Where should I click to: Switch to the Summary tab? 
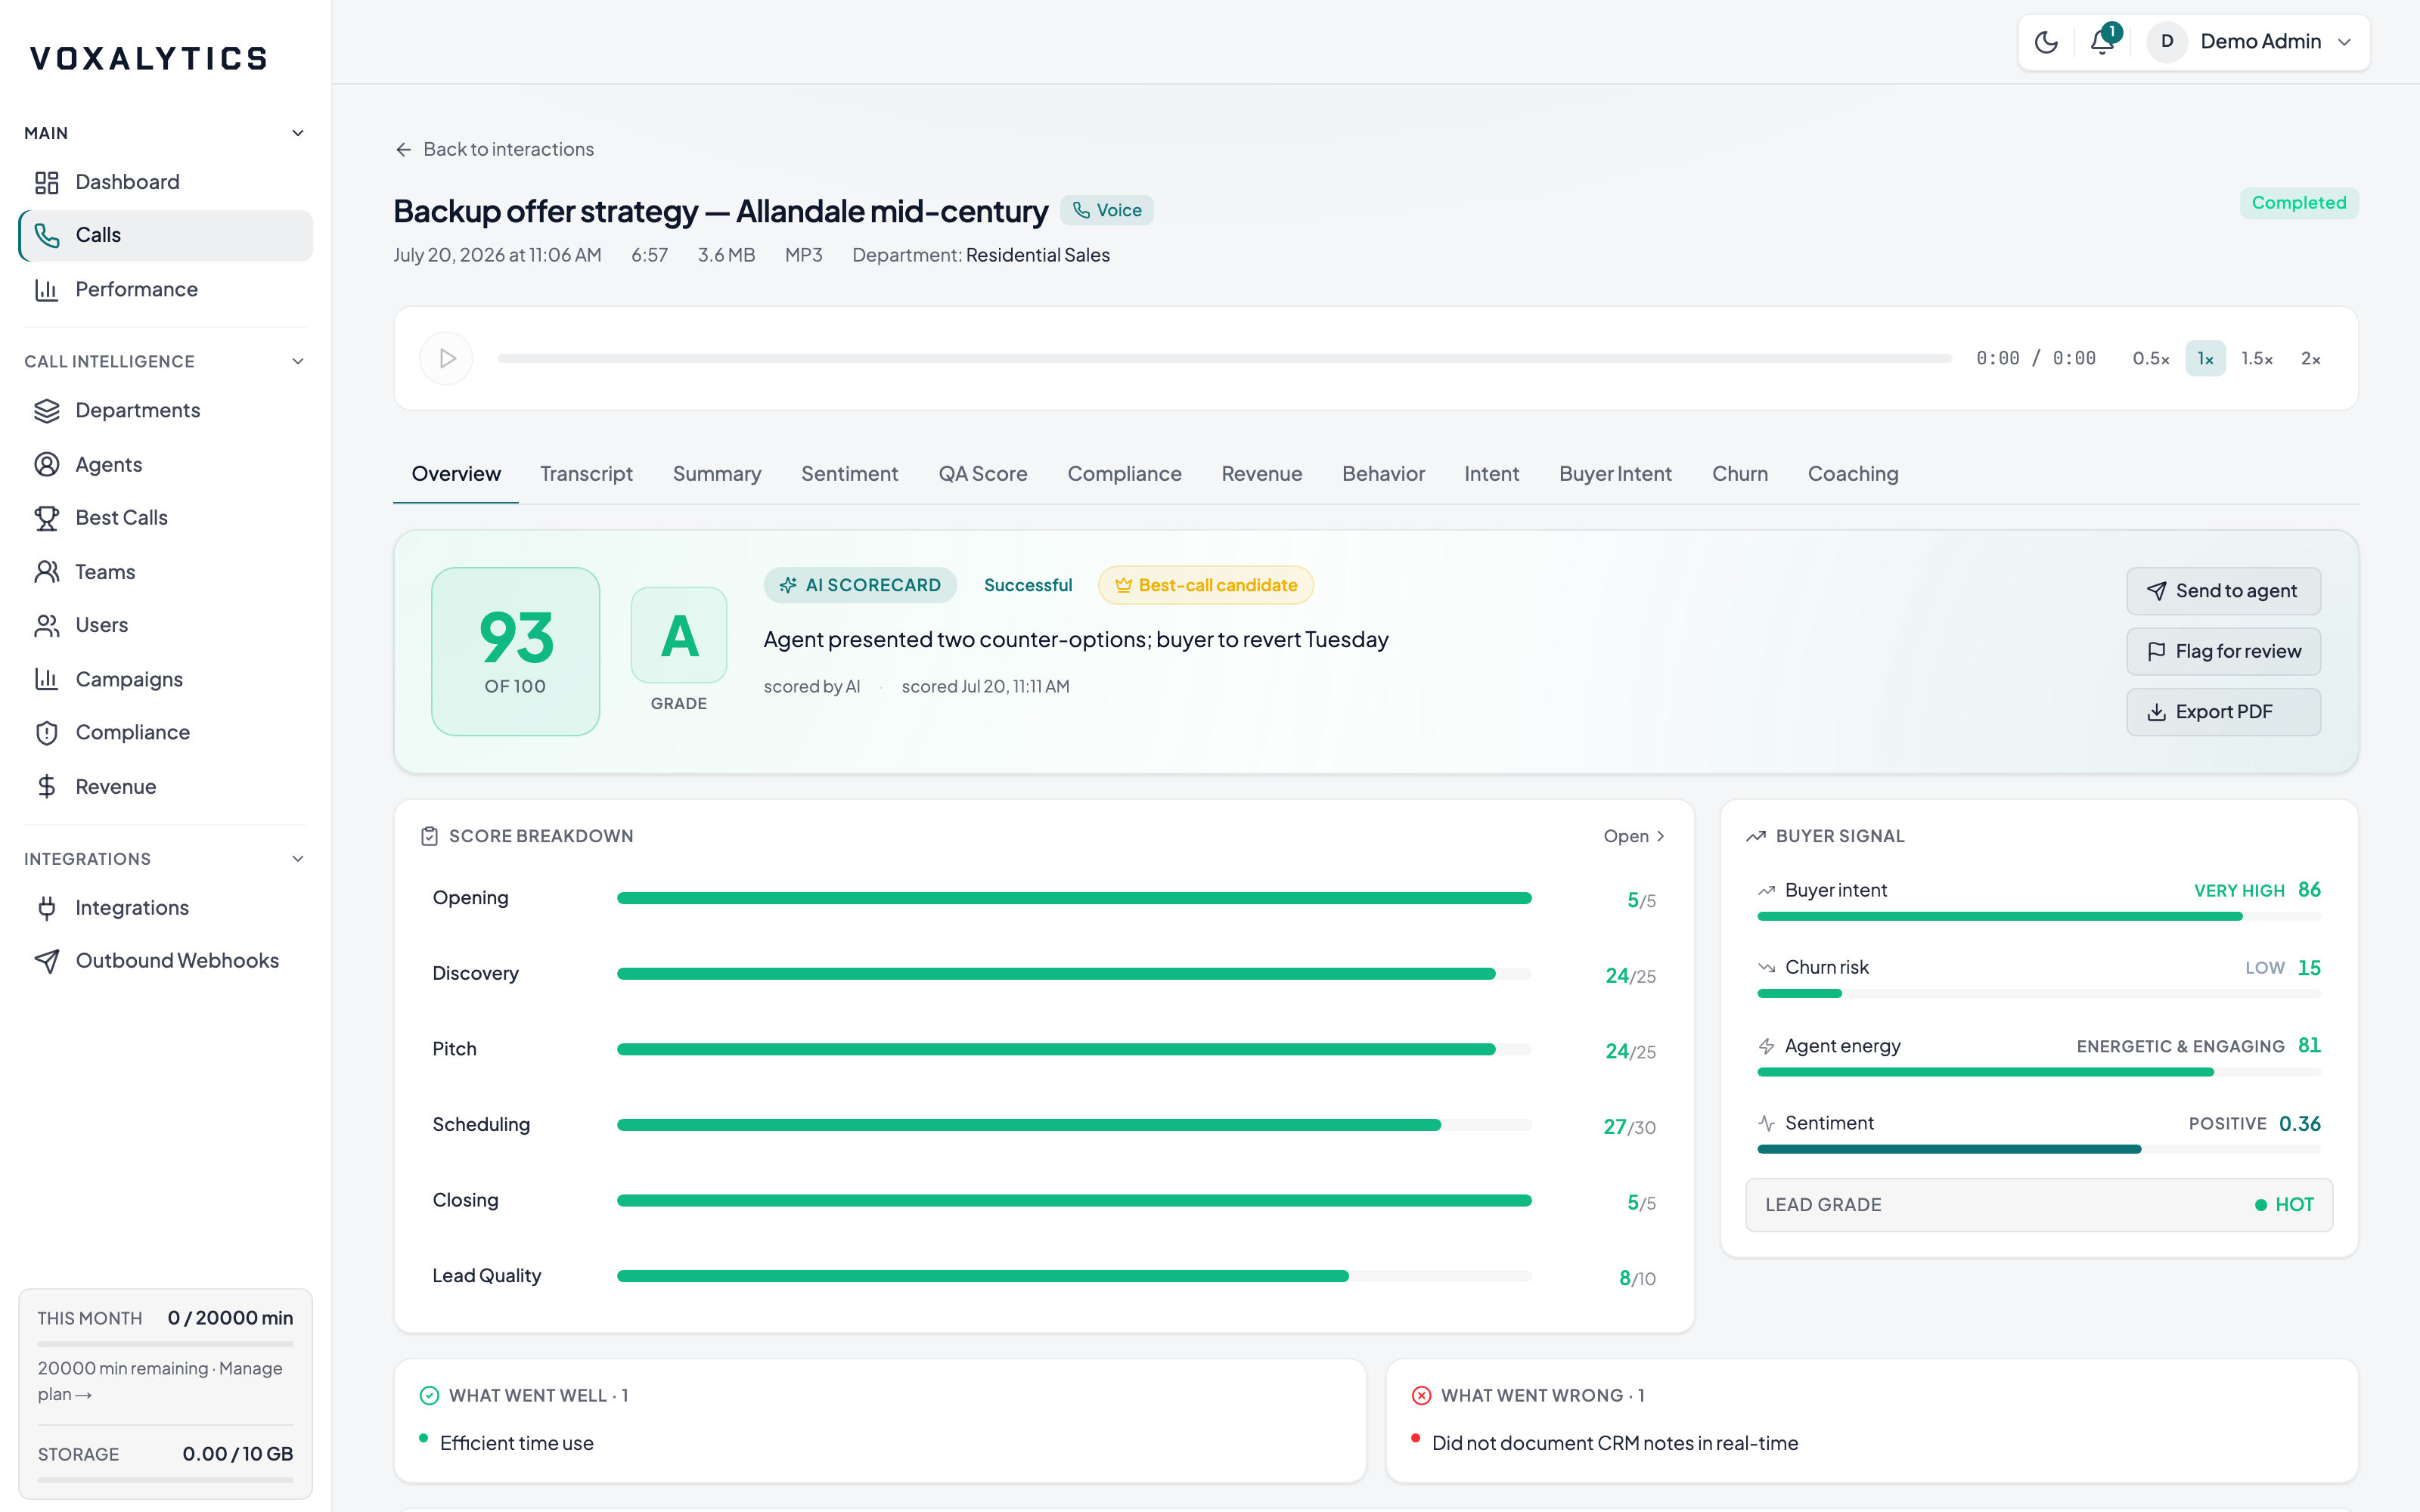click(x=717, y=474)
